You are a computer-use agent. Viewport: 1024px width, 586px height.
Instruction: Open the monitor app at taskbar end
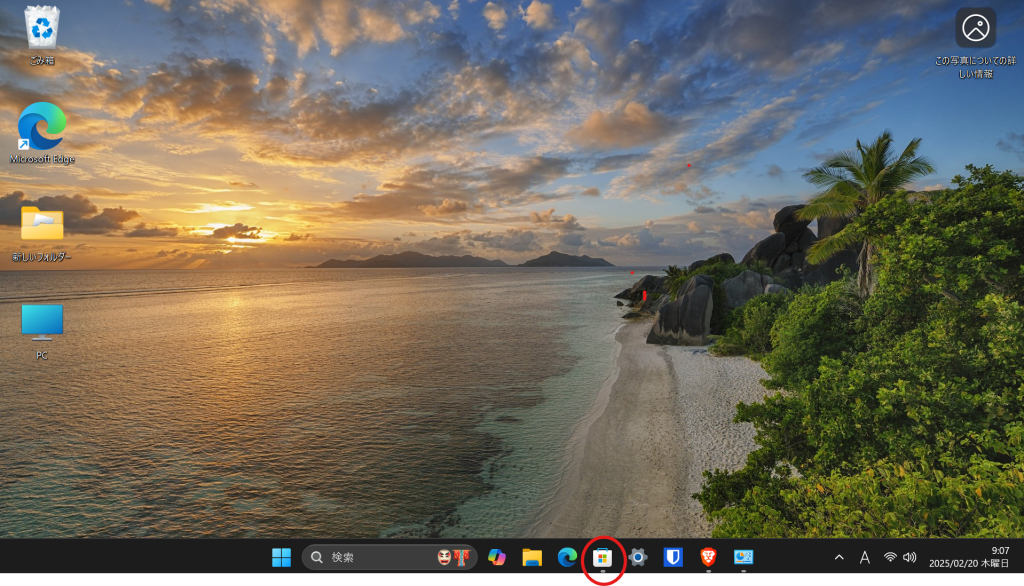click(743, 557)
